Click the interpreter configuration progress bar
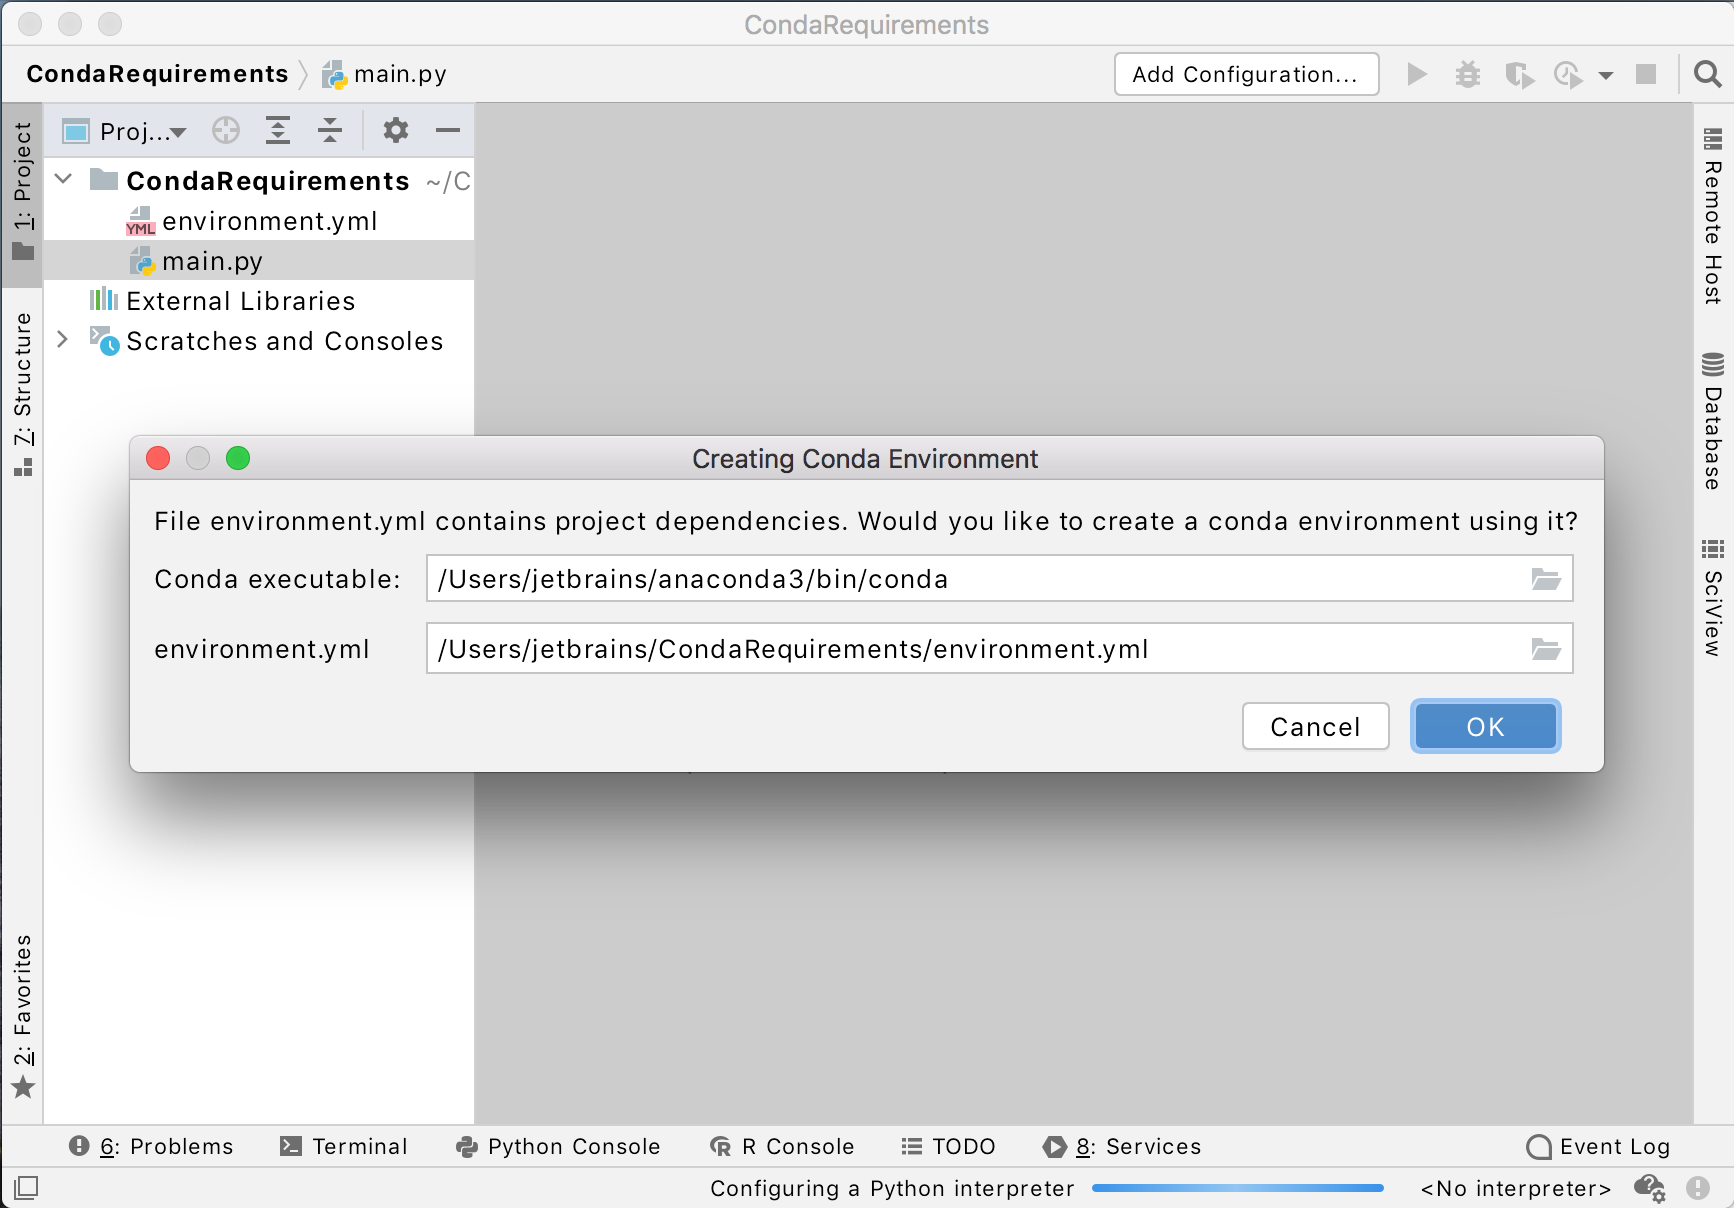Screen dimensions: 1734x1208 [x=1237, y=1188]
